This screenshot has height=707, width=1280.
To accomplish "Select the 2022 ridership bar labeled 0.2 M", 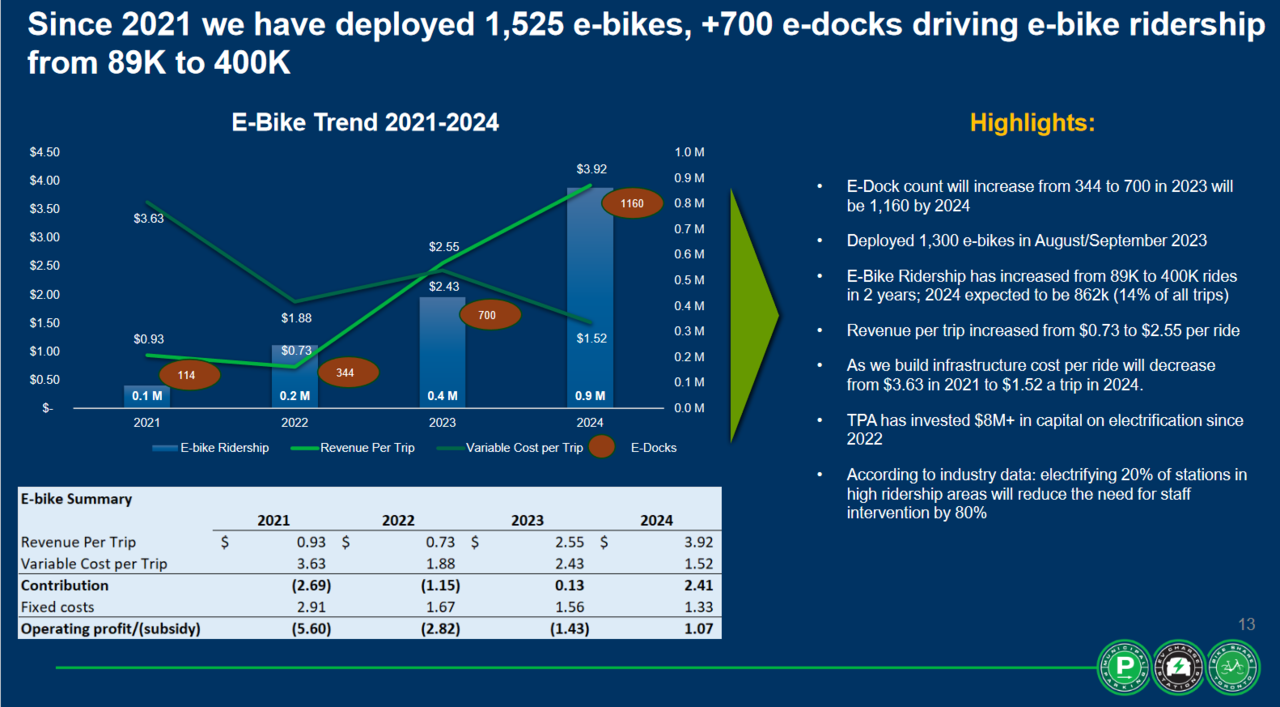I will 294,376.
